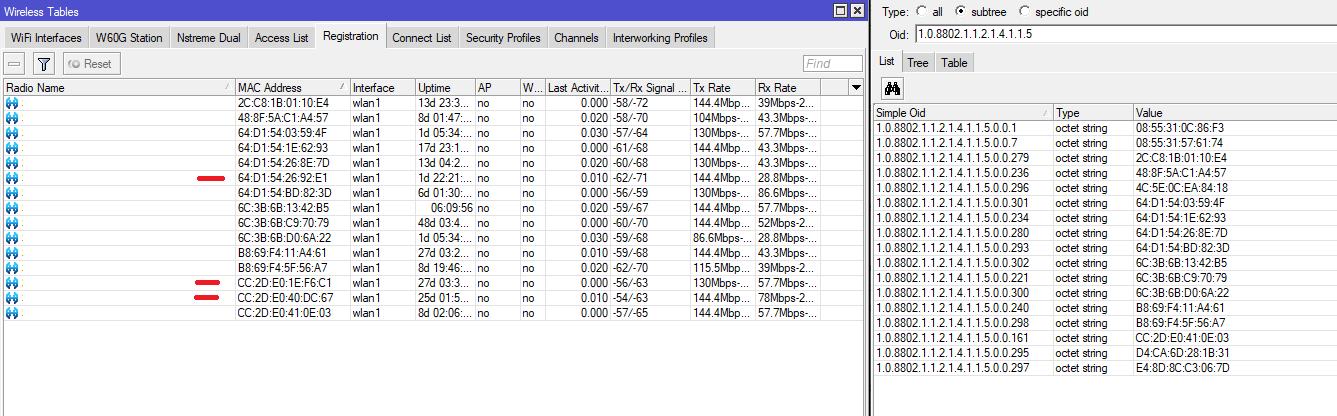Click station icon for B8:69:F4:11:A4:61 row
1337x416 pixels.
pos(13,253)
